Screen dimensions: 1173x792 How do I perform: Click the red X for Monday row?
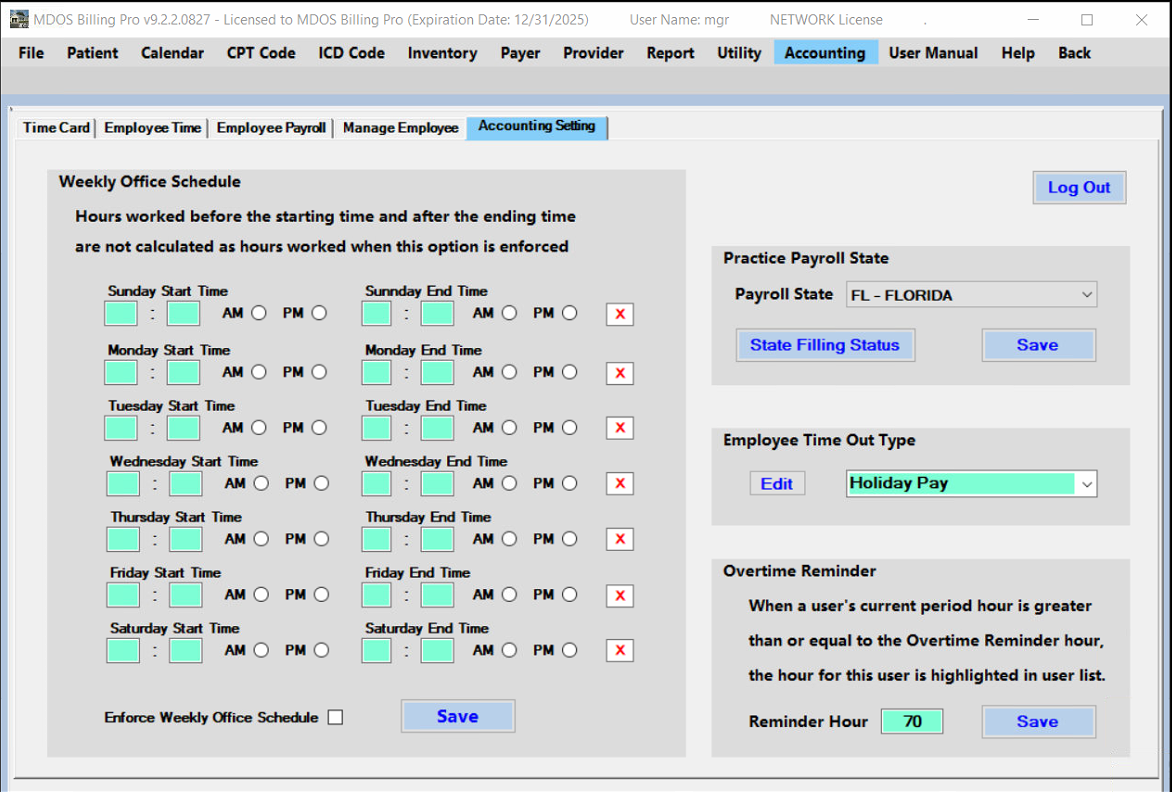620,373
